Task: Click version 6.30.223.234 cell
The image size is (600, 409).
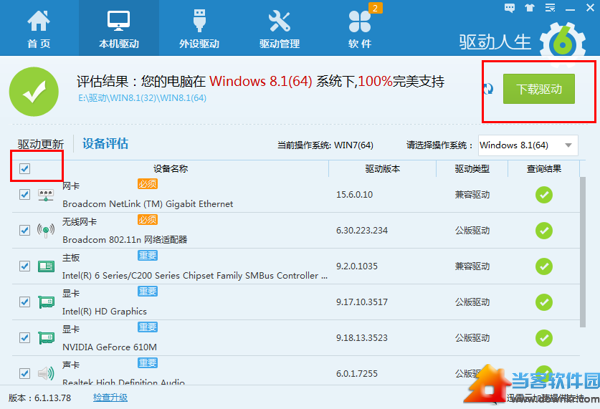Action: [x=362, y=230]
